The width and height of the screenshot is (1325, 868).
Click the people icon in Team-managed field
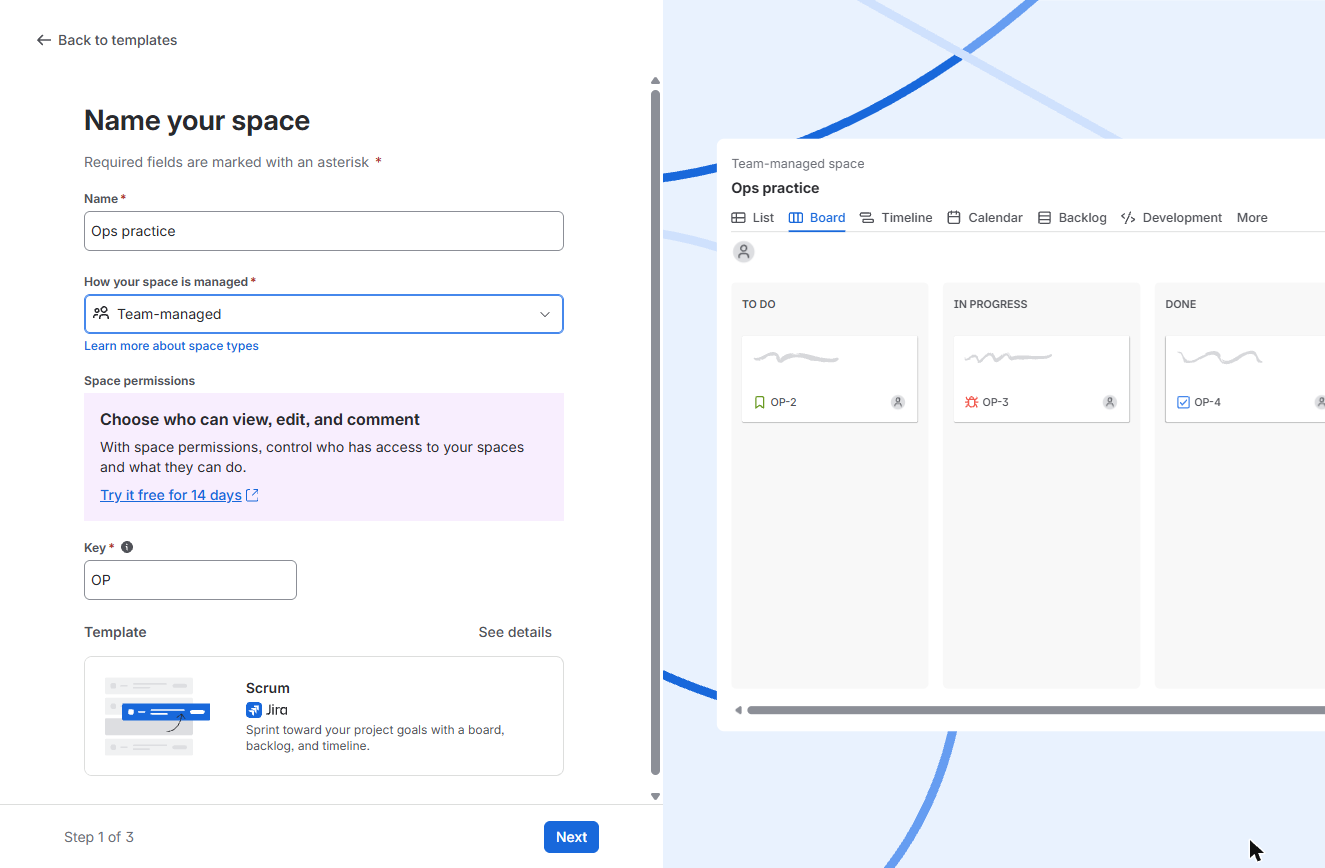(101, 313)
